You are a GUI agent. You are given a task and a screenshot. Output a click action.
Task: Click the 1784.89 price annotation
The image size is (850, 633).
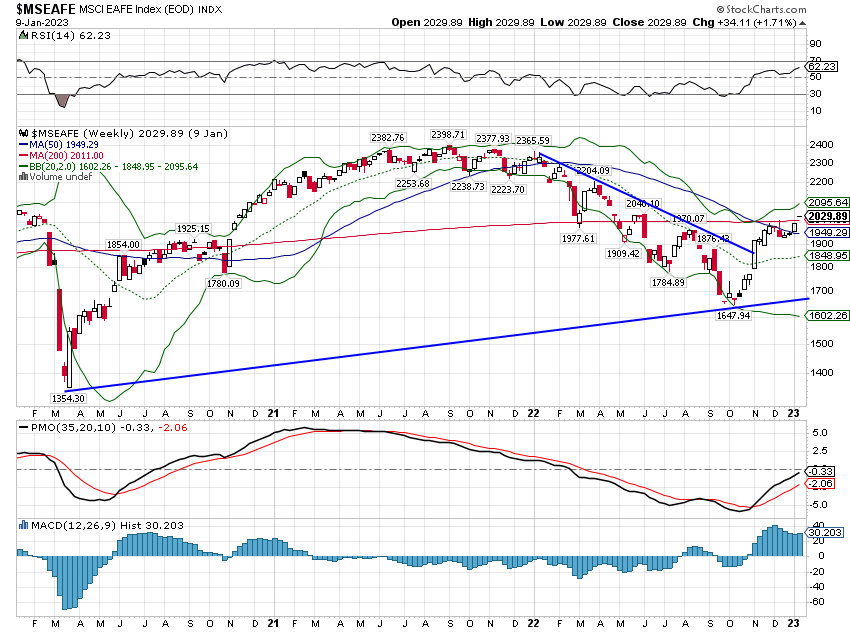click(x=668, y=282)
